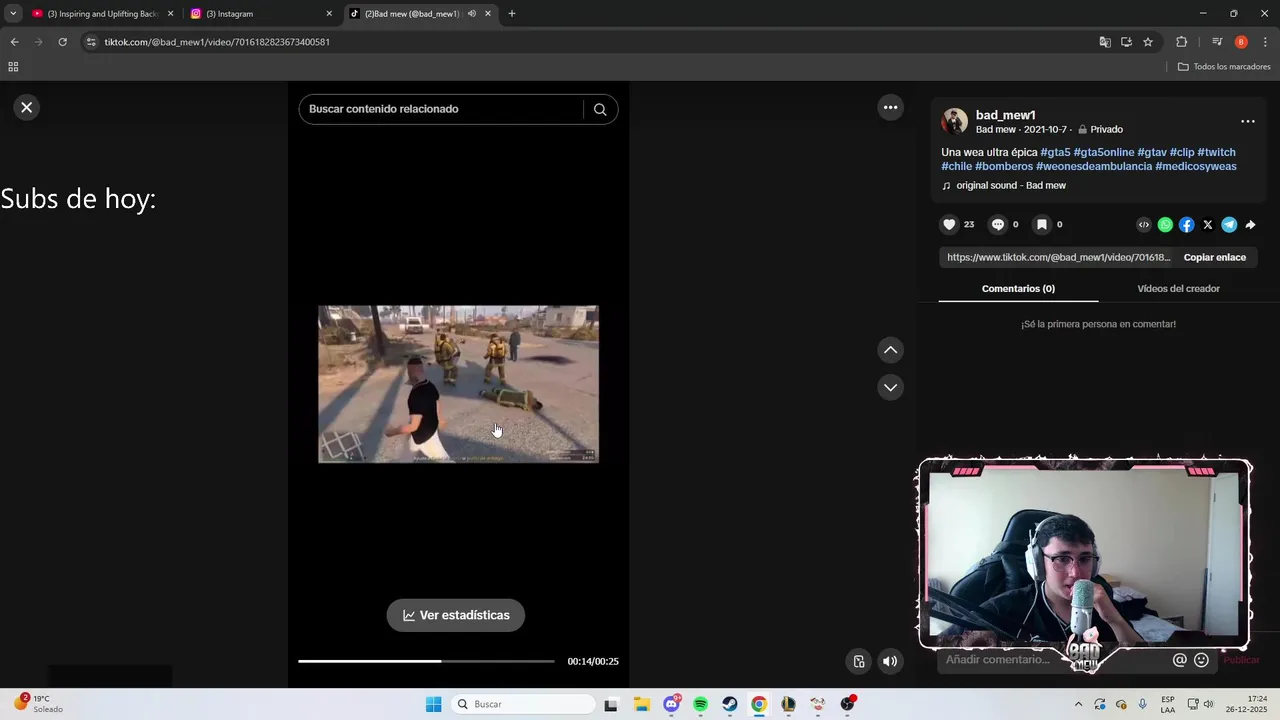Viewport: 1280px width, 720px height.
Task: Close the Instagram browser tab
Action: coord(329,14)
